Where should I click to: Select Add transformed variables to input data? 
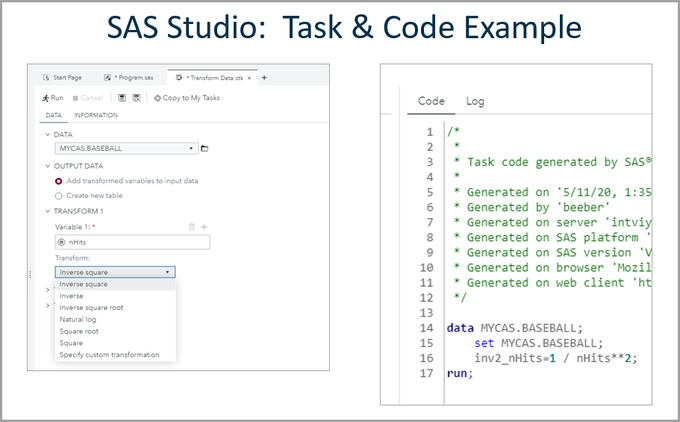(x=59, y=181)
